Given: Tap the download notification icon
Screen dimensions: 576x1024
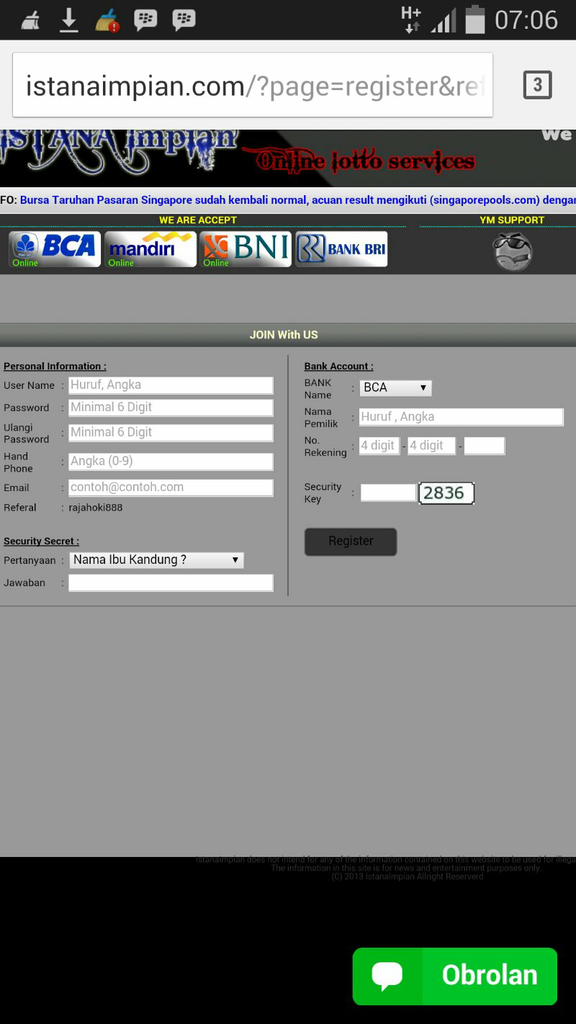Looking at the screenshot, I should (69, 20).
